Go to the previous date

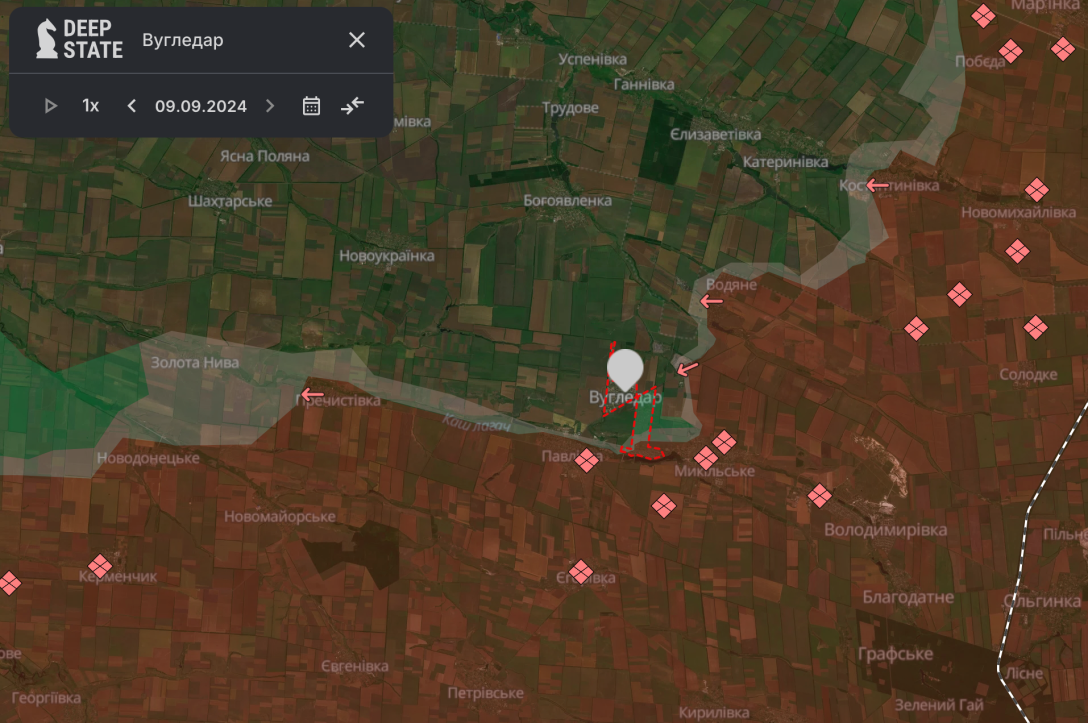(131, 106)
